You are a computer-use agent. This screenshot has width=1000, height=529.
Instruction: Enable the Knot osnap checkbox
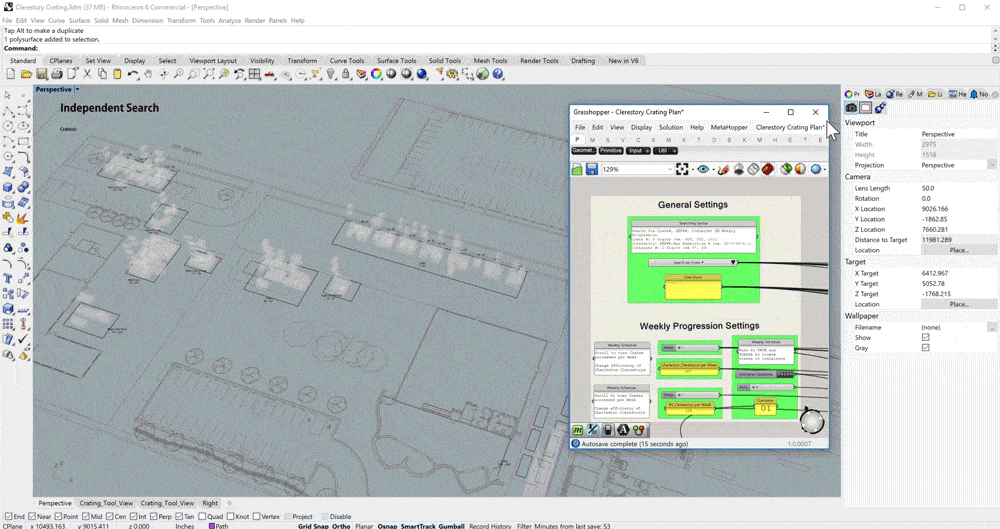pos(230,516)
